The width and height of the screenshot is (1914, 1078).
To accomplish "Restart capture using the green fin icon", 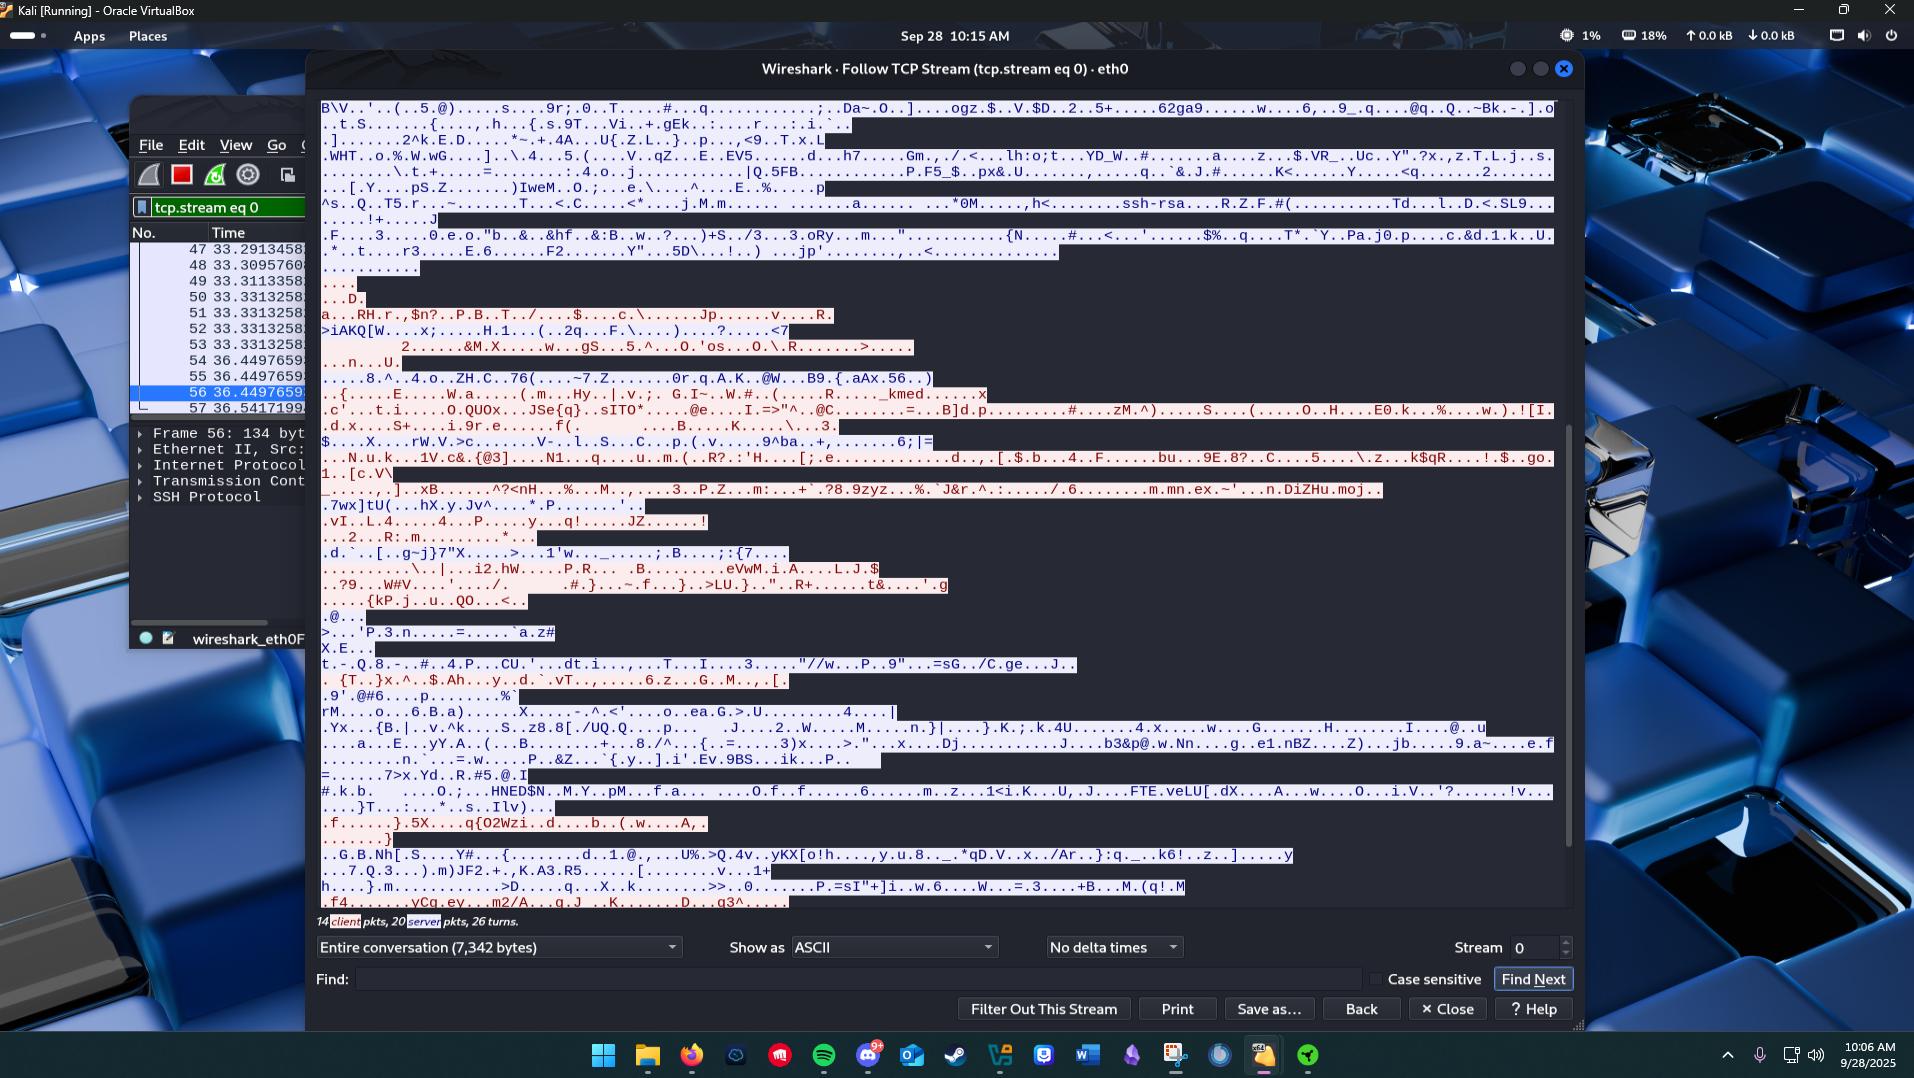I will click(x=215, y=175).
